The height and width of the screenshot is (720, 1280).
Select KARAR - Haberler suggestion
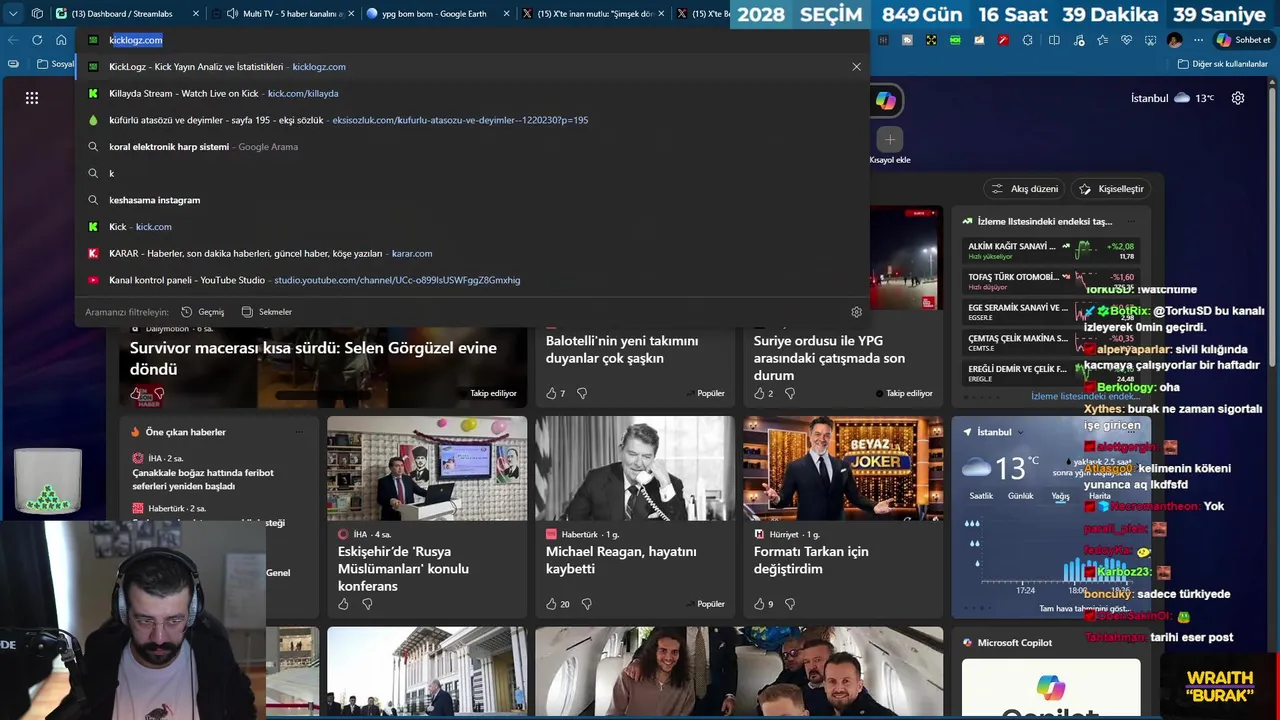tap(471, 253)
